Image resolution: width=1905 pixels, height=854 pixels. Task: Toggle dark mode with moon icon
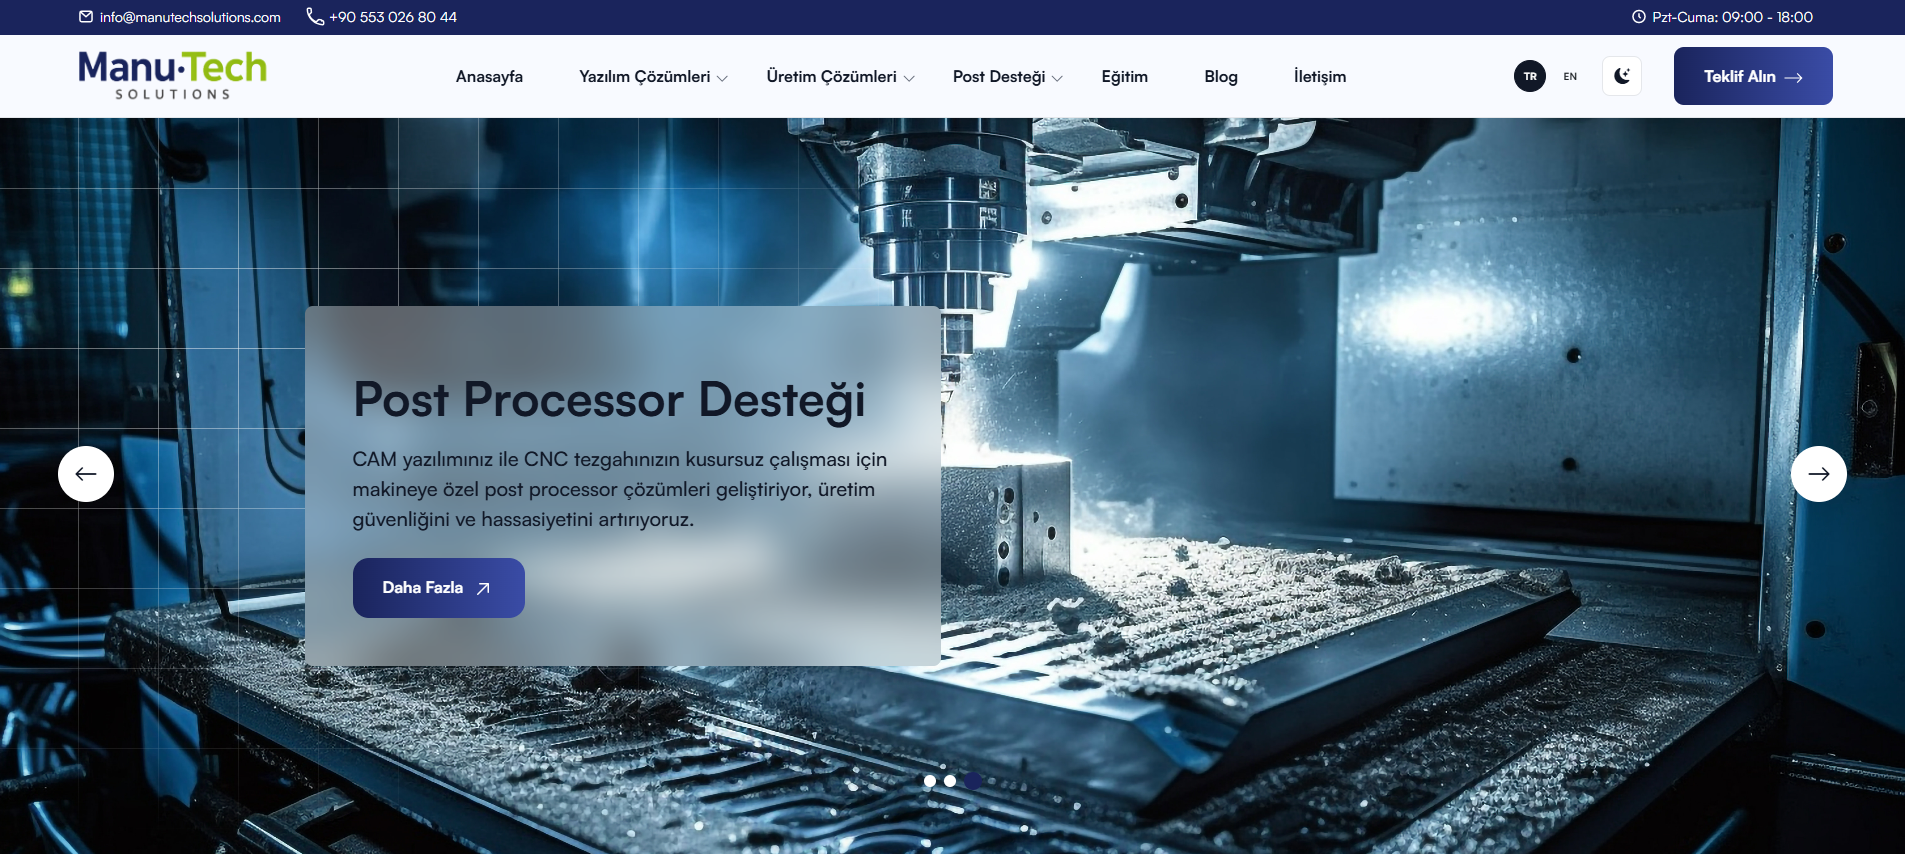tap(1622, 76)
